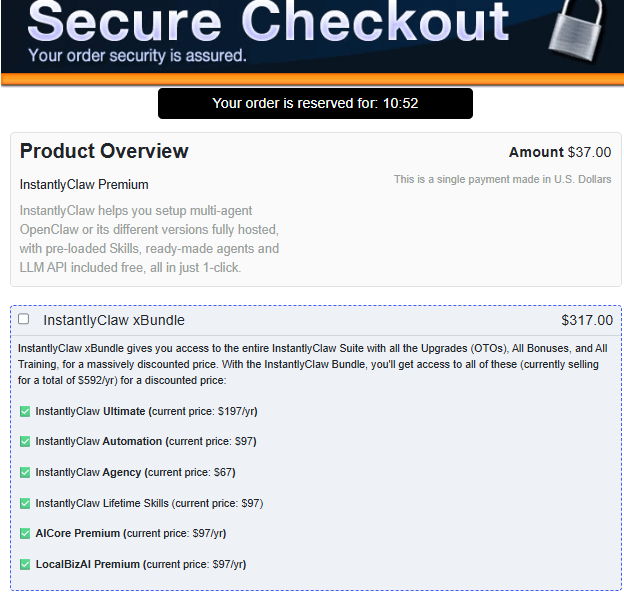Click the InstantlyClaw product description paragraph

149,239
